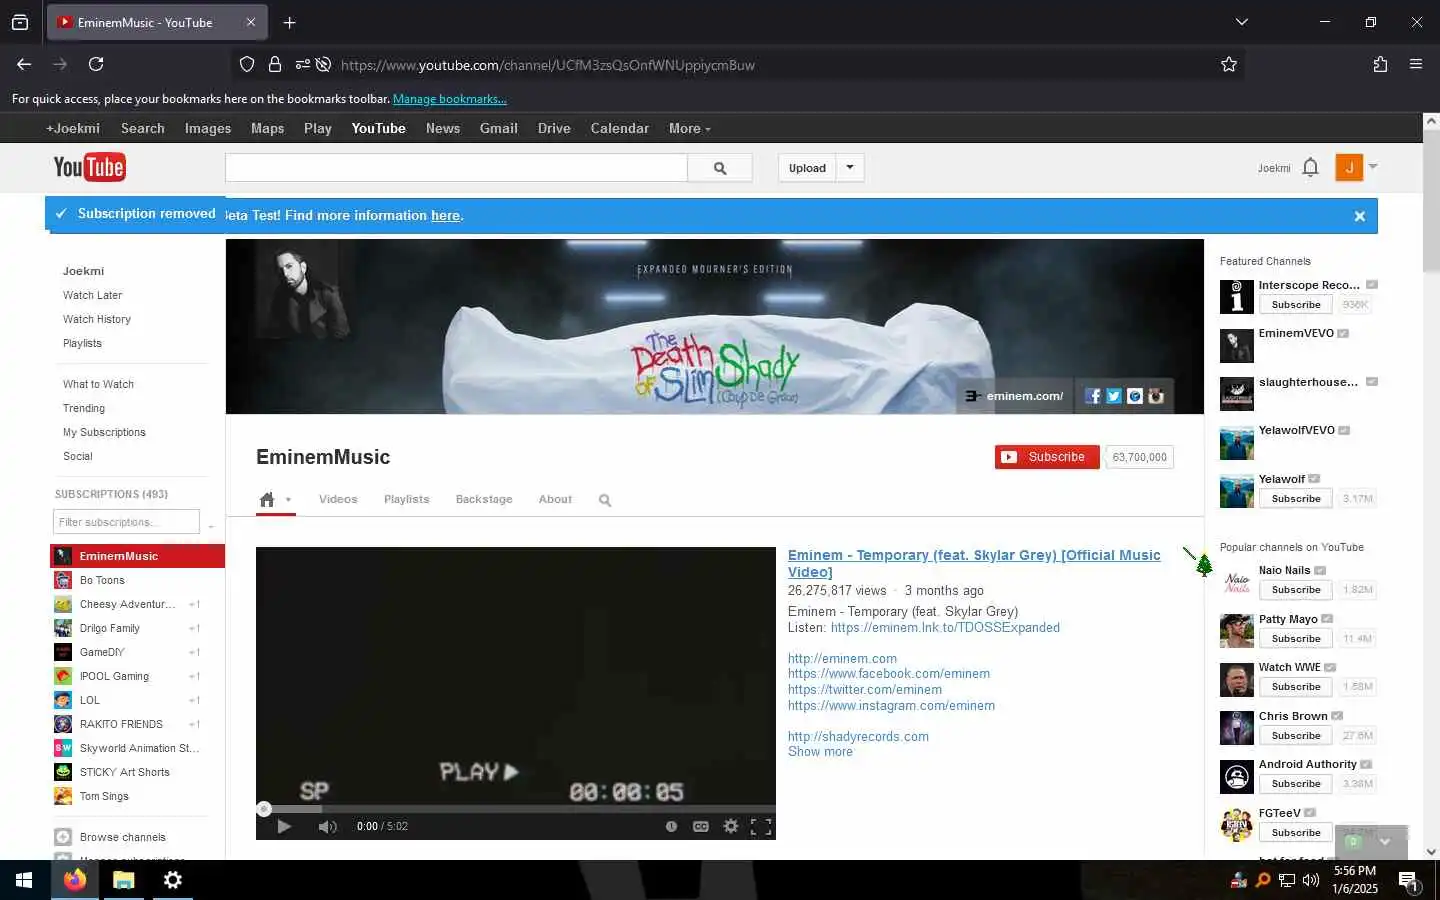Screen dimensions: 1440x900
Task: Open the video settings gear
Action: 731,826
